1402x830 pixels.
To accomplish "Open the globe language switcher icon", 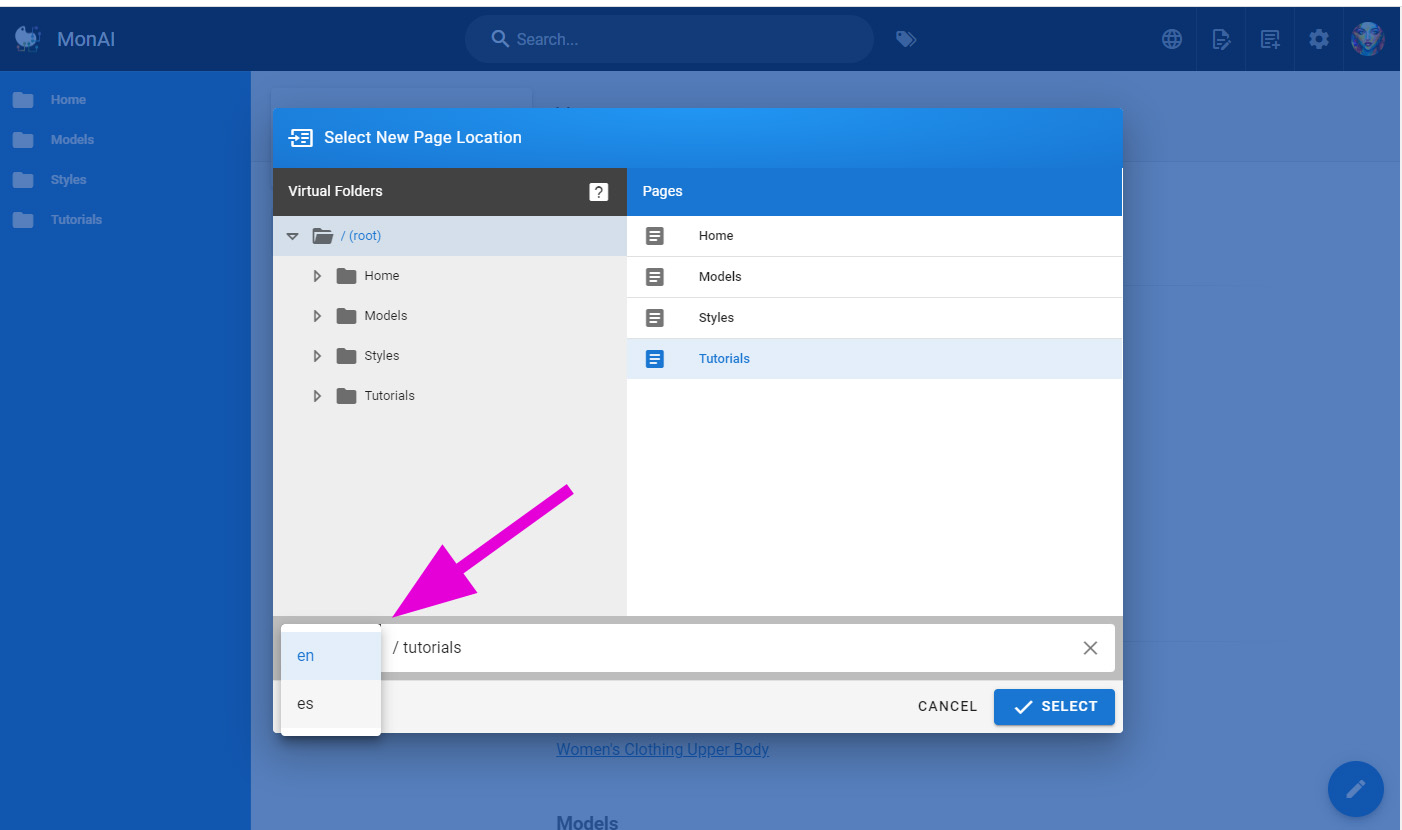I will pyautogui.click(x=1172, y=39).
